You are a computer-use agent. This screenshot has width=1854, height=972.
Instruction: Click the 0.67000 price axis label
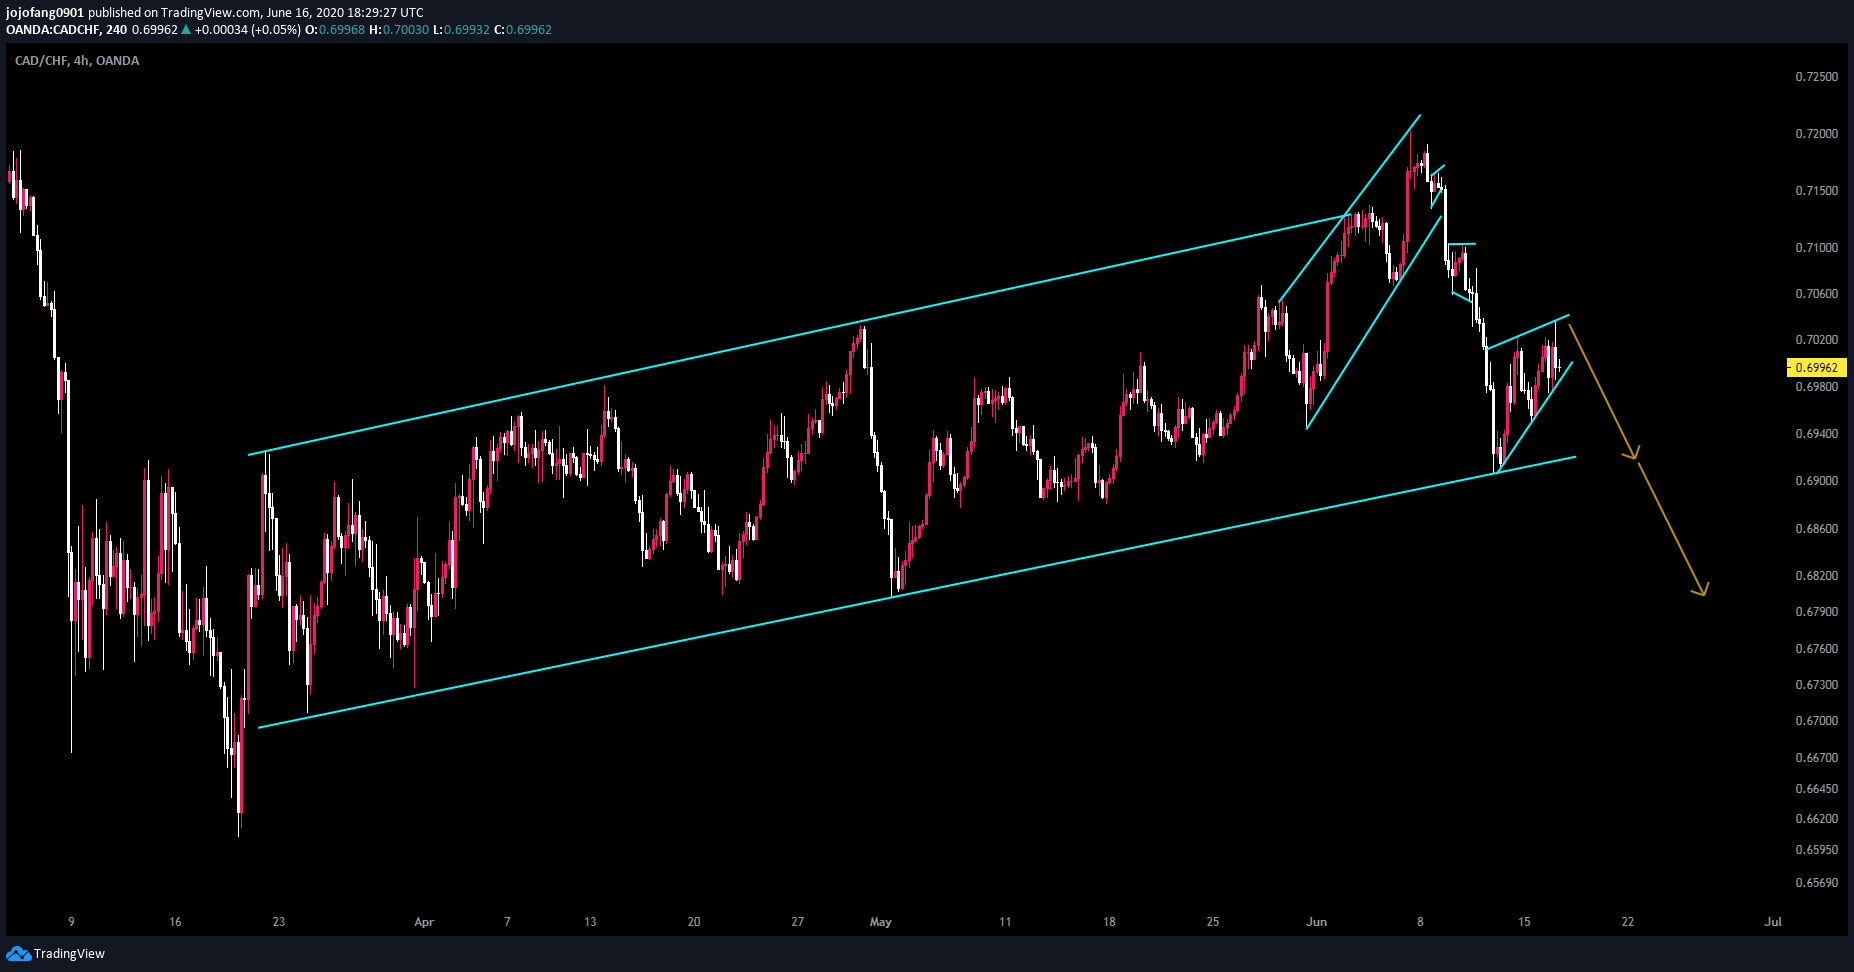coord(1816,721)
